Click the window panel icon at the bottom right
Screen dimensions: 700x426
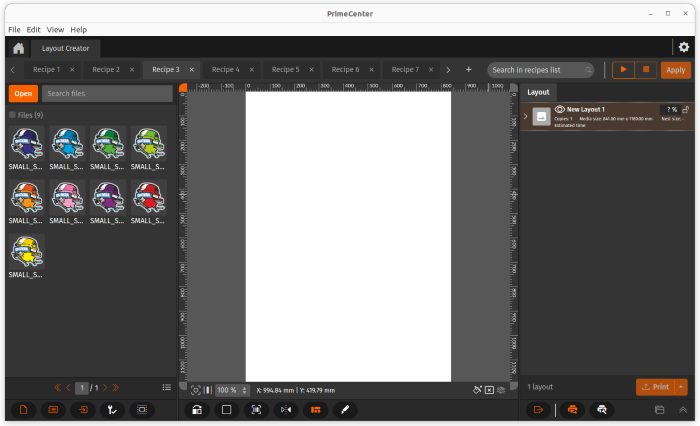659,410
